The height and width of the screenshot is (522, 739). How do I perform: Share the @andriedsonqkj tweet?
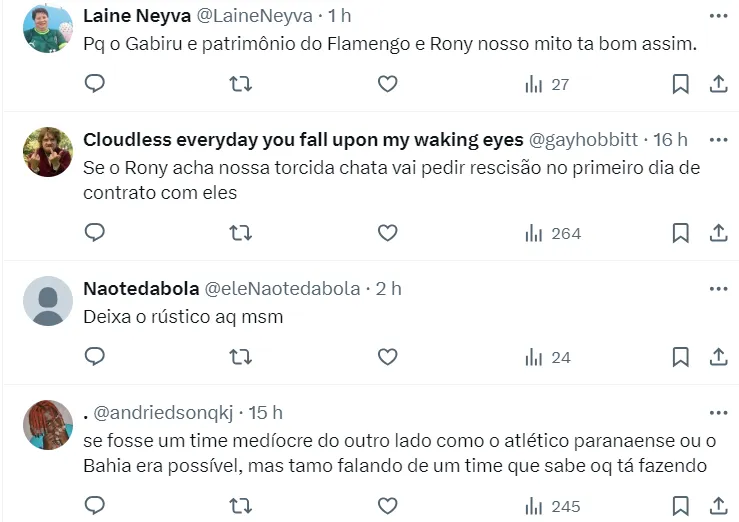[718, 505]
